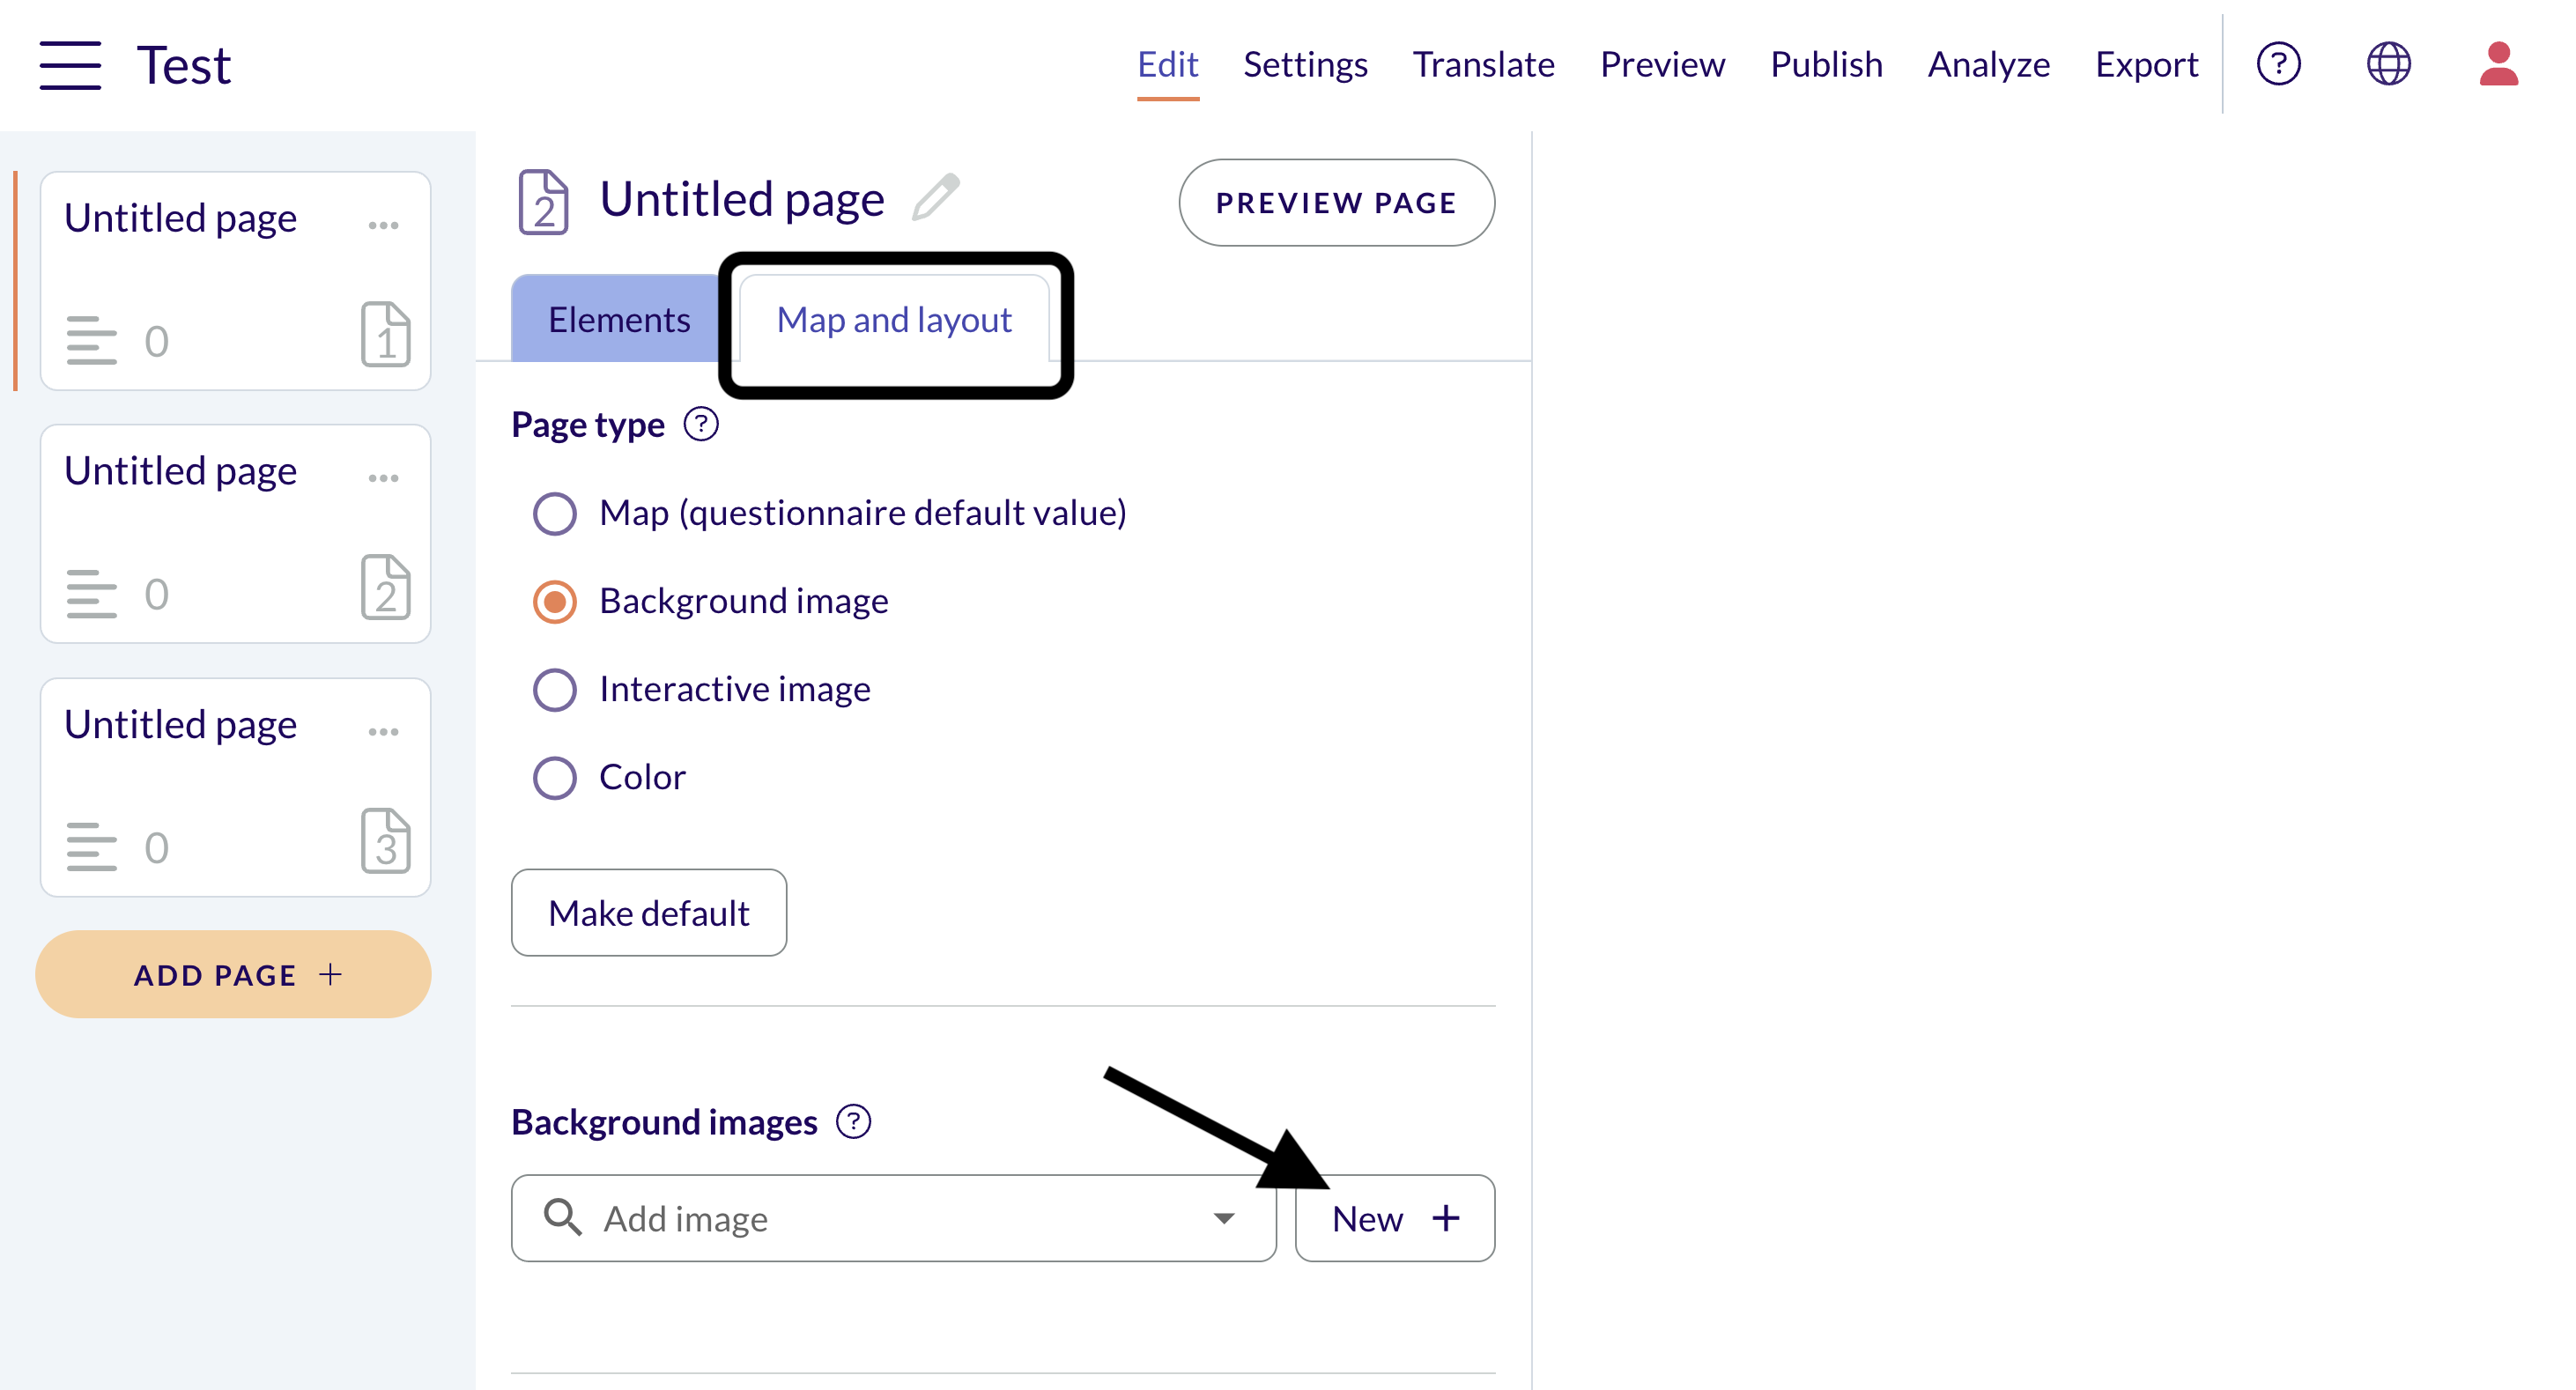Select the first Untitled page card

click(x=236, y=280)
